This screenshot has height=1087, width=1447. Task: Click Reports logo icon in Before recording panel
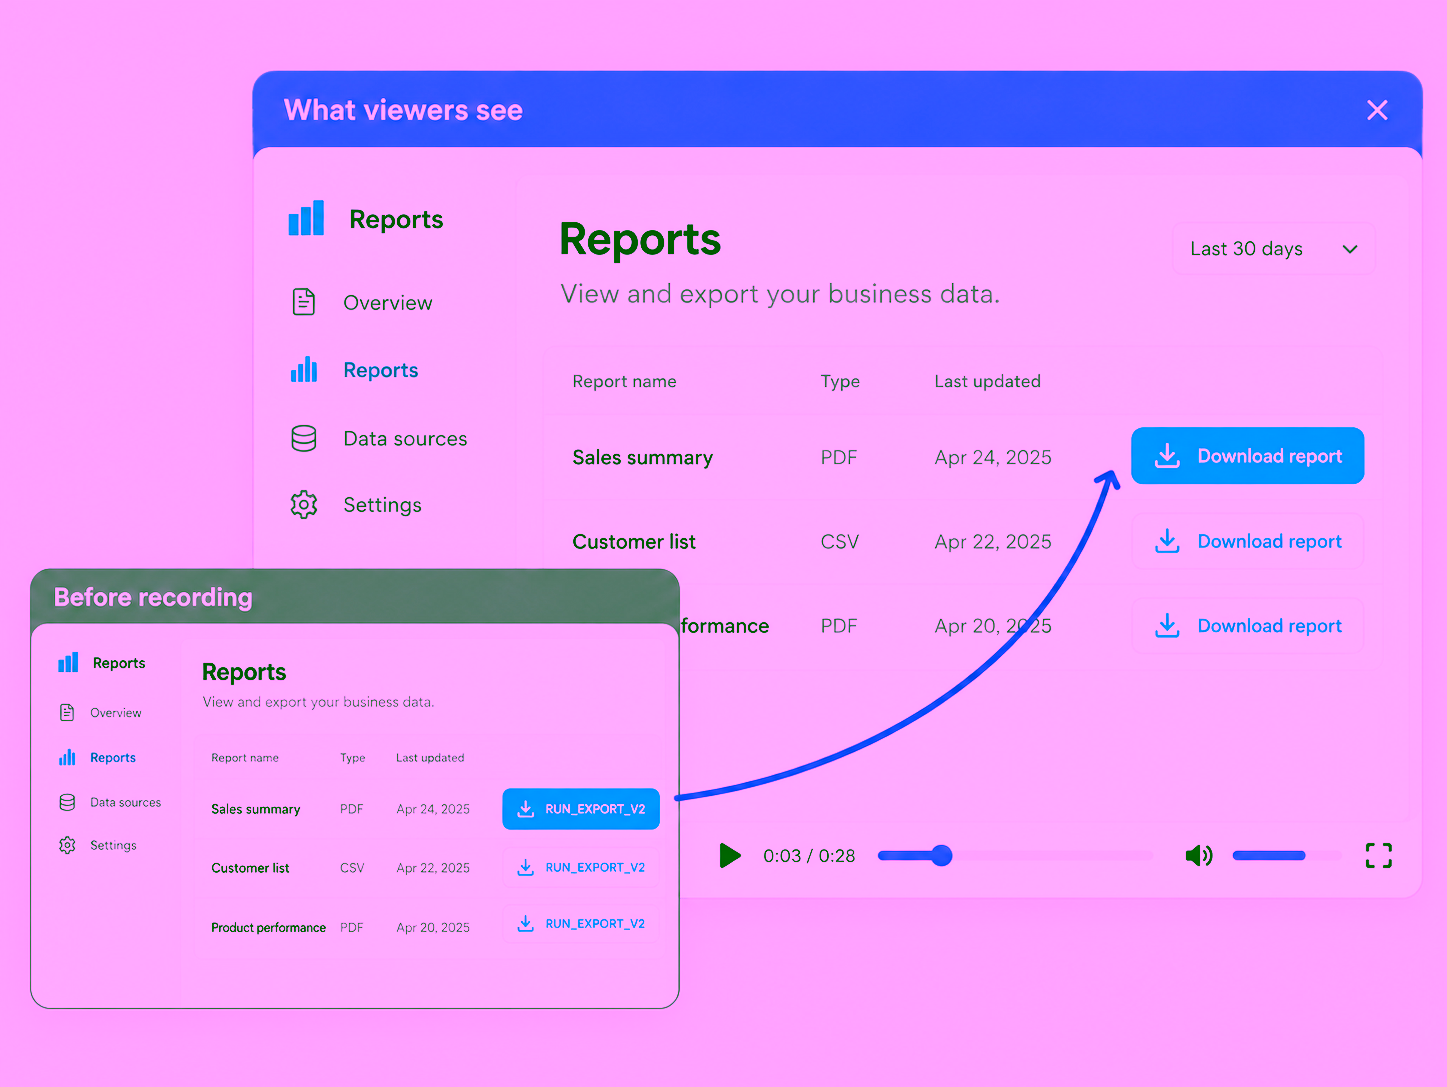pos(68,662)
